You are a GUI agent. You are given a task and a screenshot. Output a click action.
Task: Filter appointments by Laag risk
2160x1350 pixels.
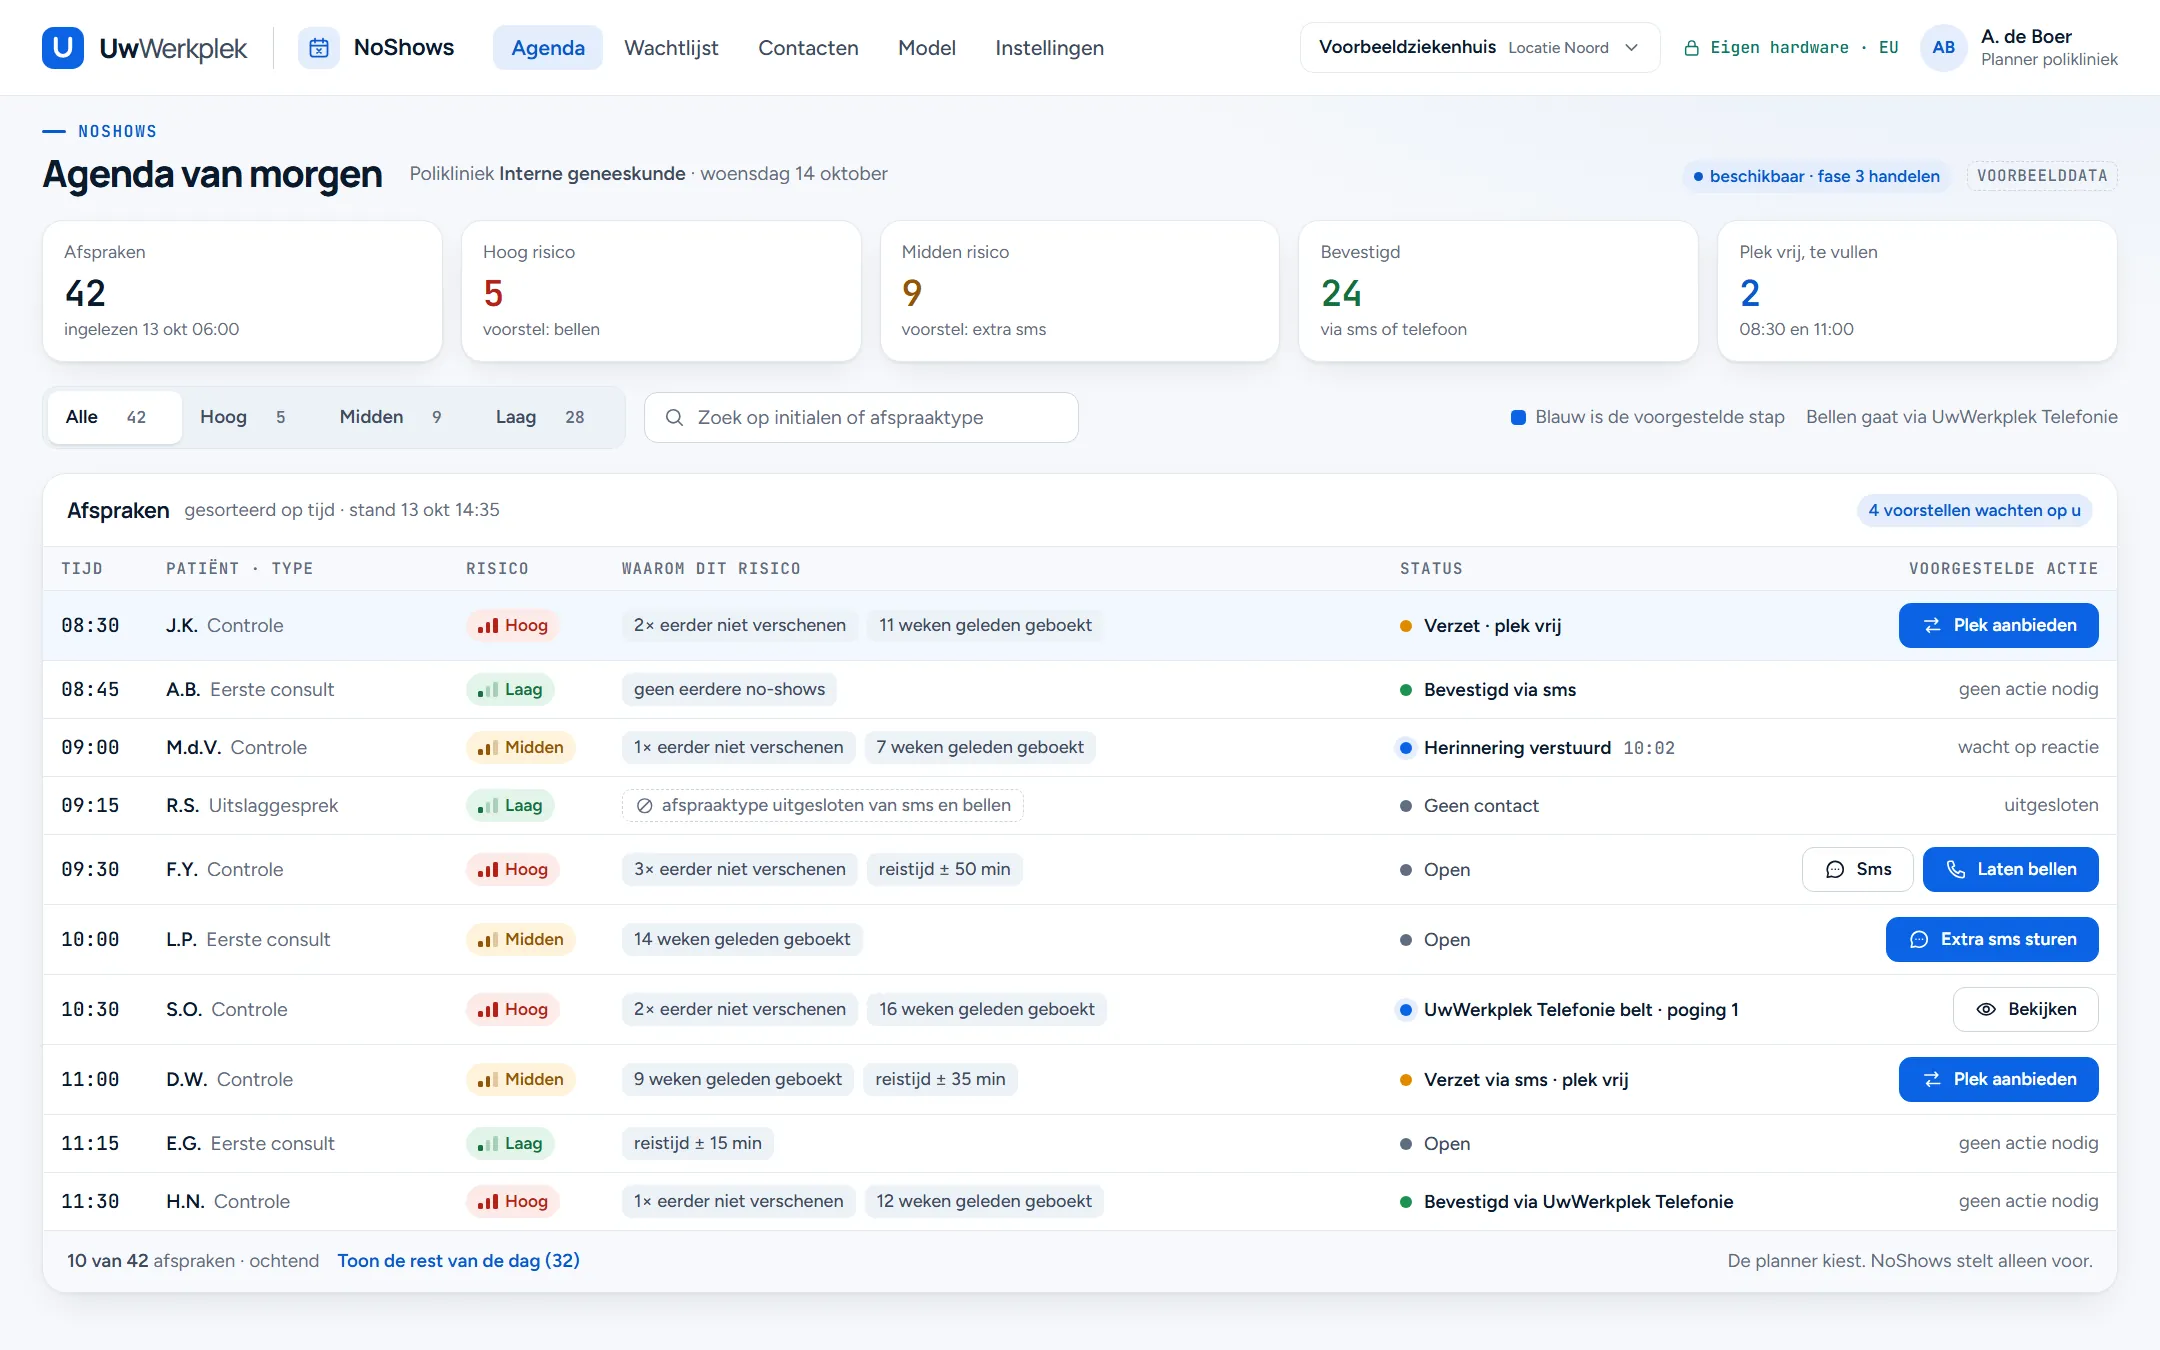point(540,417)
